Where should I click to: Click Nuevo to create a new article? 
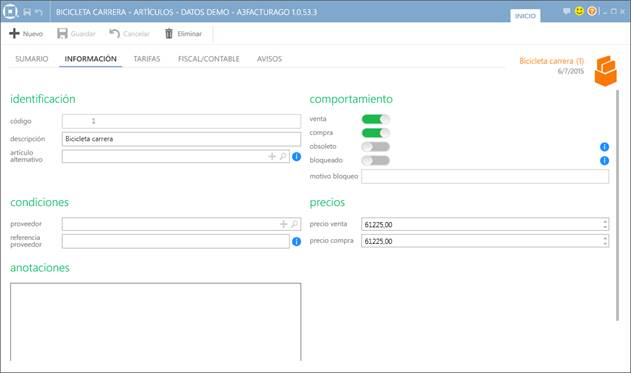(x=26, y=34)
